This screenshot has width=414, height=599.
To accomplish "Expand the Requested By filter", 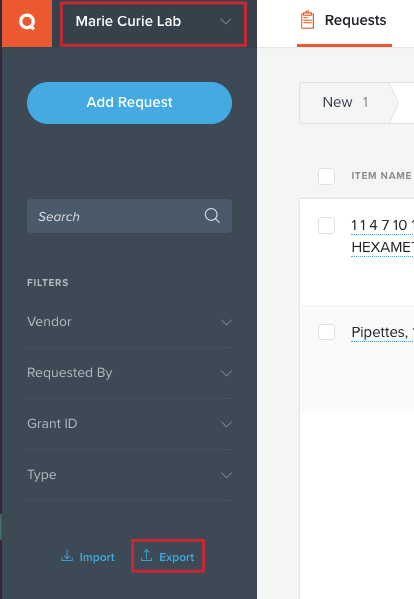I will 129,373.
